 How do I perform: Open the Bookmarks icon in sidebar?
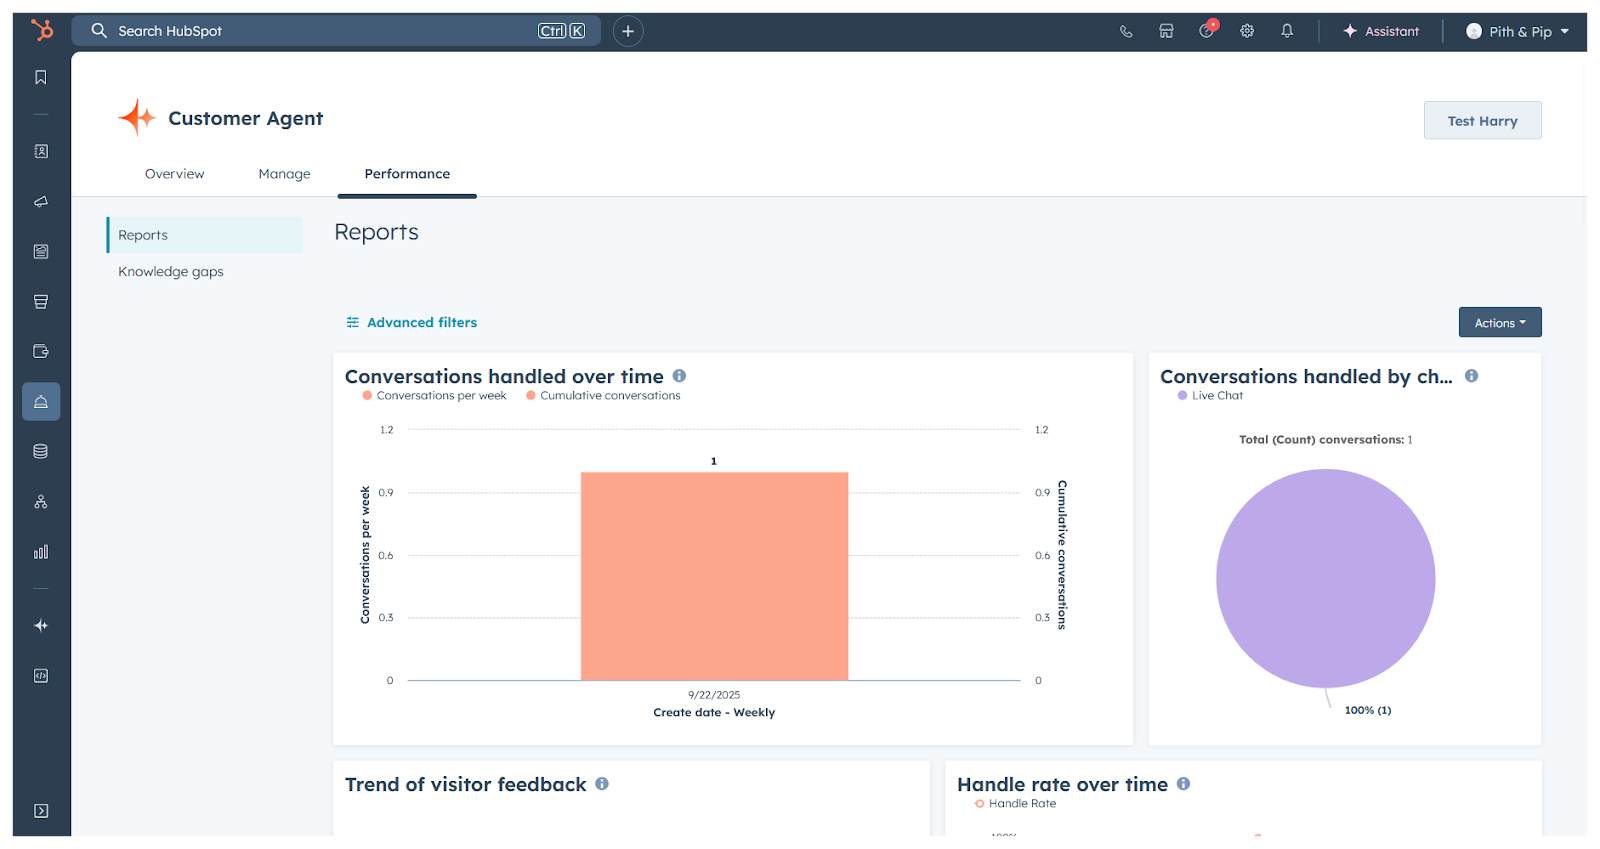click(41, 77)
